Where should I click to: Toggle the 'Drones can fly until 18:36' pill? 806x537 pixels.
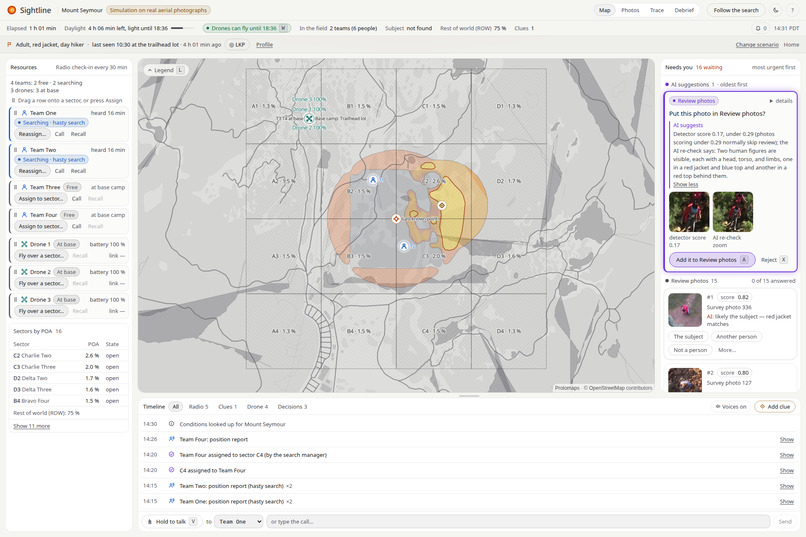[247, 28]
